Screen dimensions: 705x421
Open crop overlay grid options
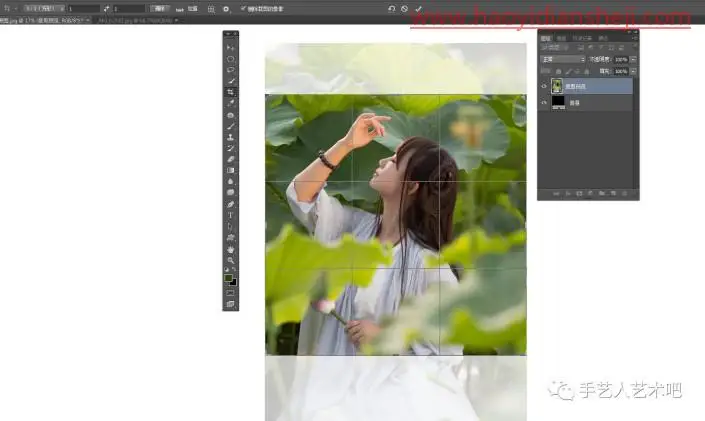pos(210,9)
